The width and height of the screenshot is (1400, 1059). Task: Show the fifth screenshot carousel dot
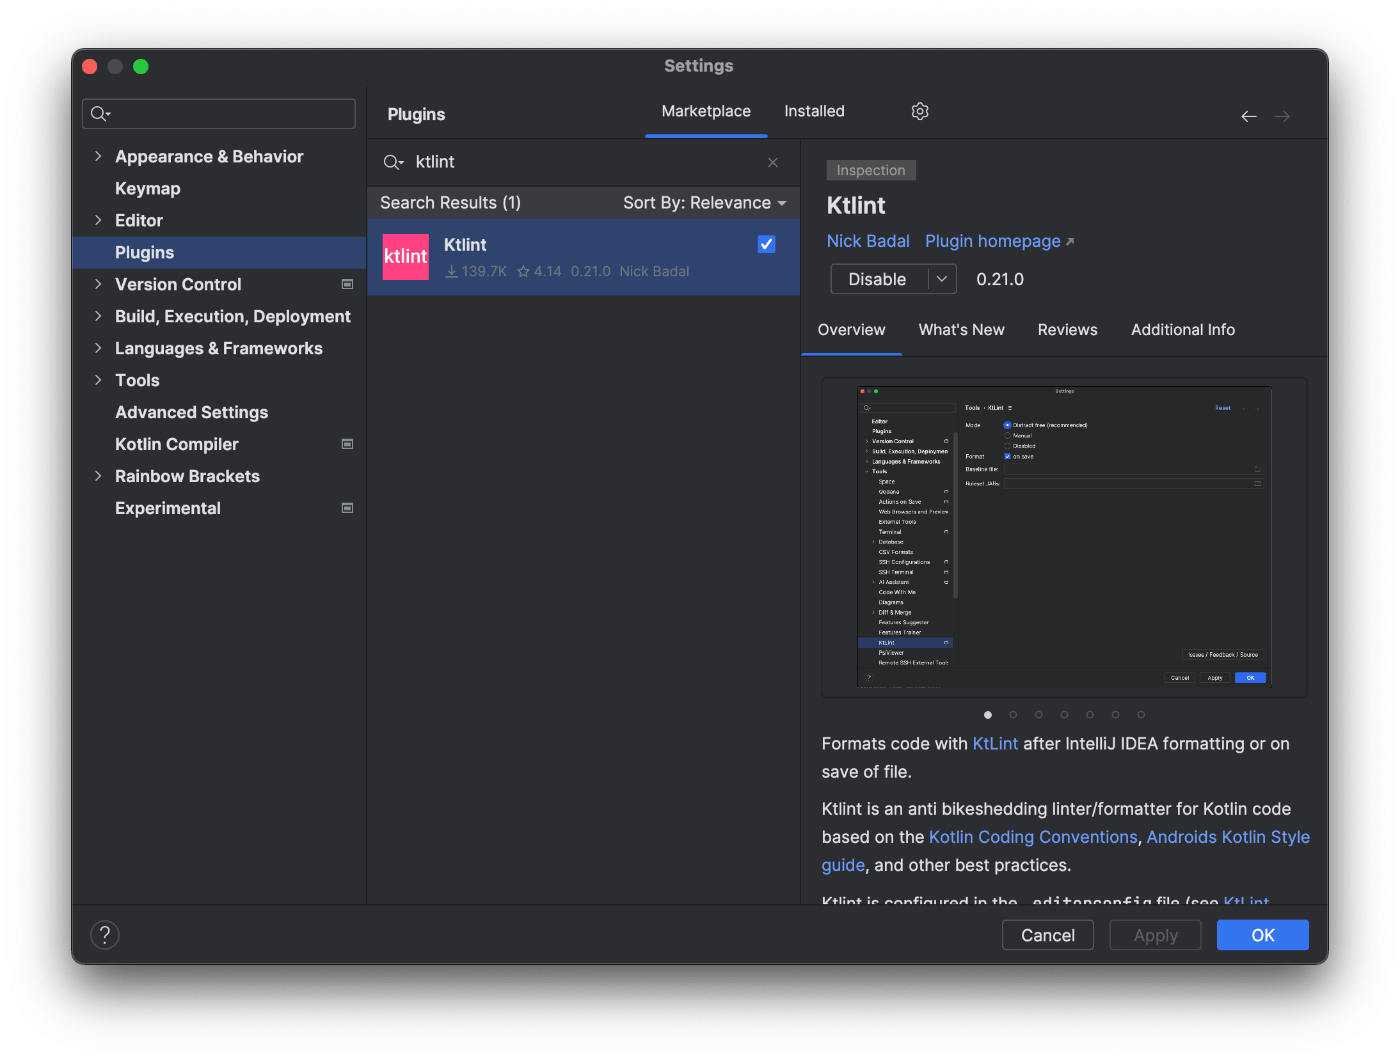tap(1090, 715)
